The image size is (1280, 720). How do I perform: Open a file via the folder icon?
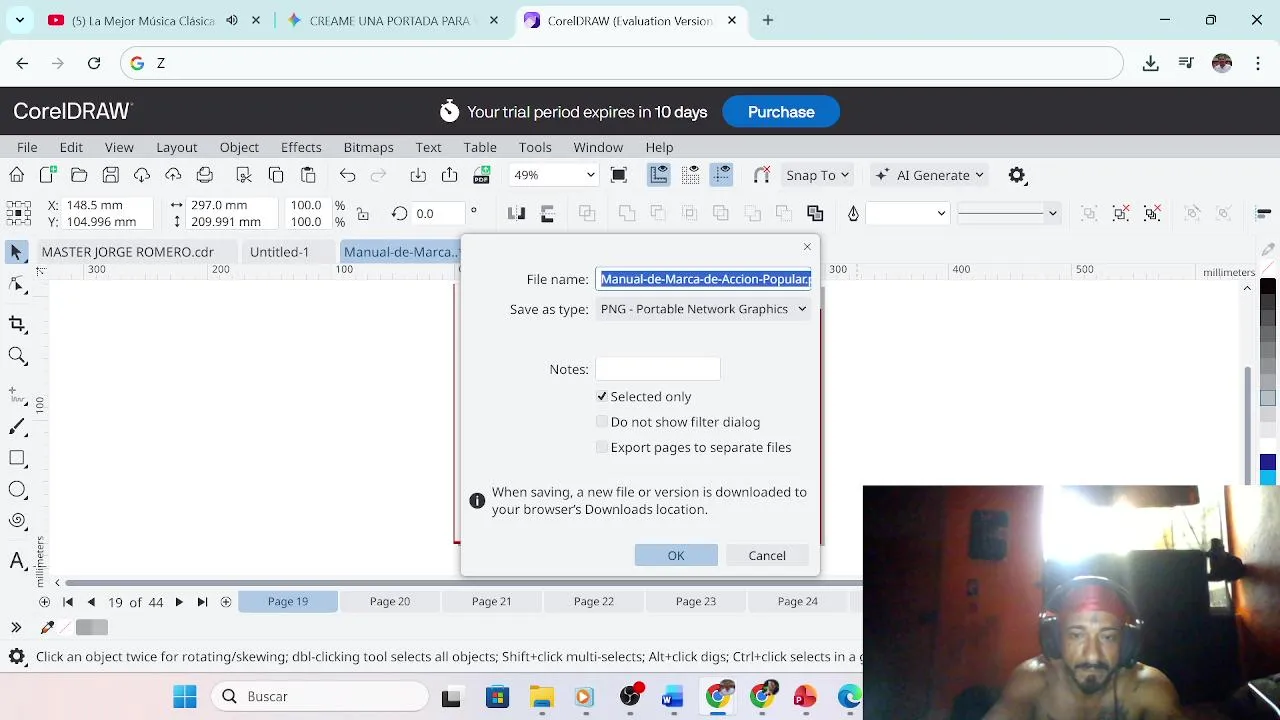(x=79, y=175)
